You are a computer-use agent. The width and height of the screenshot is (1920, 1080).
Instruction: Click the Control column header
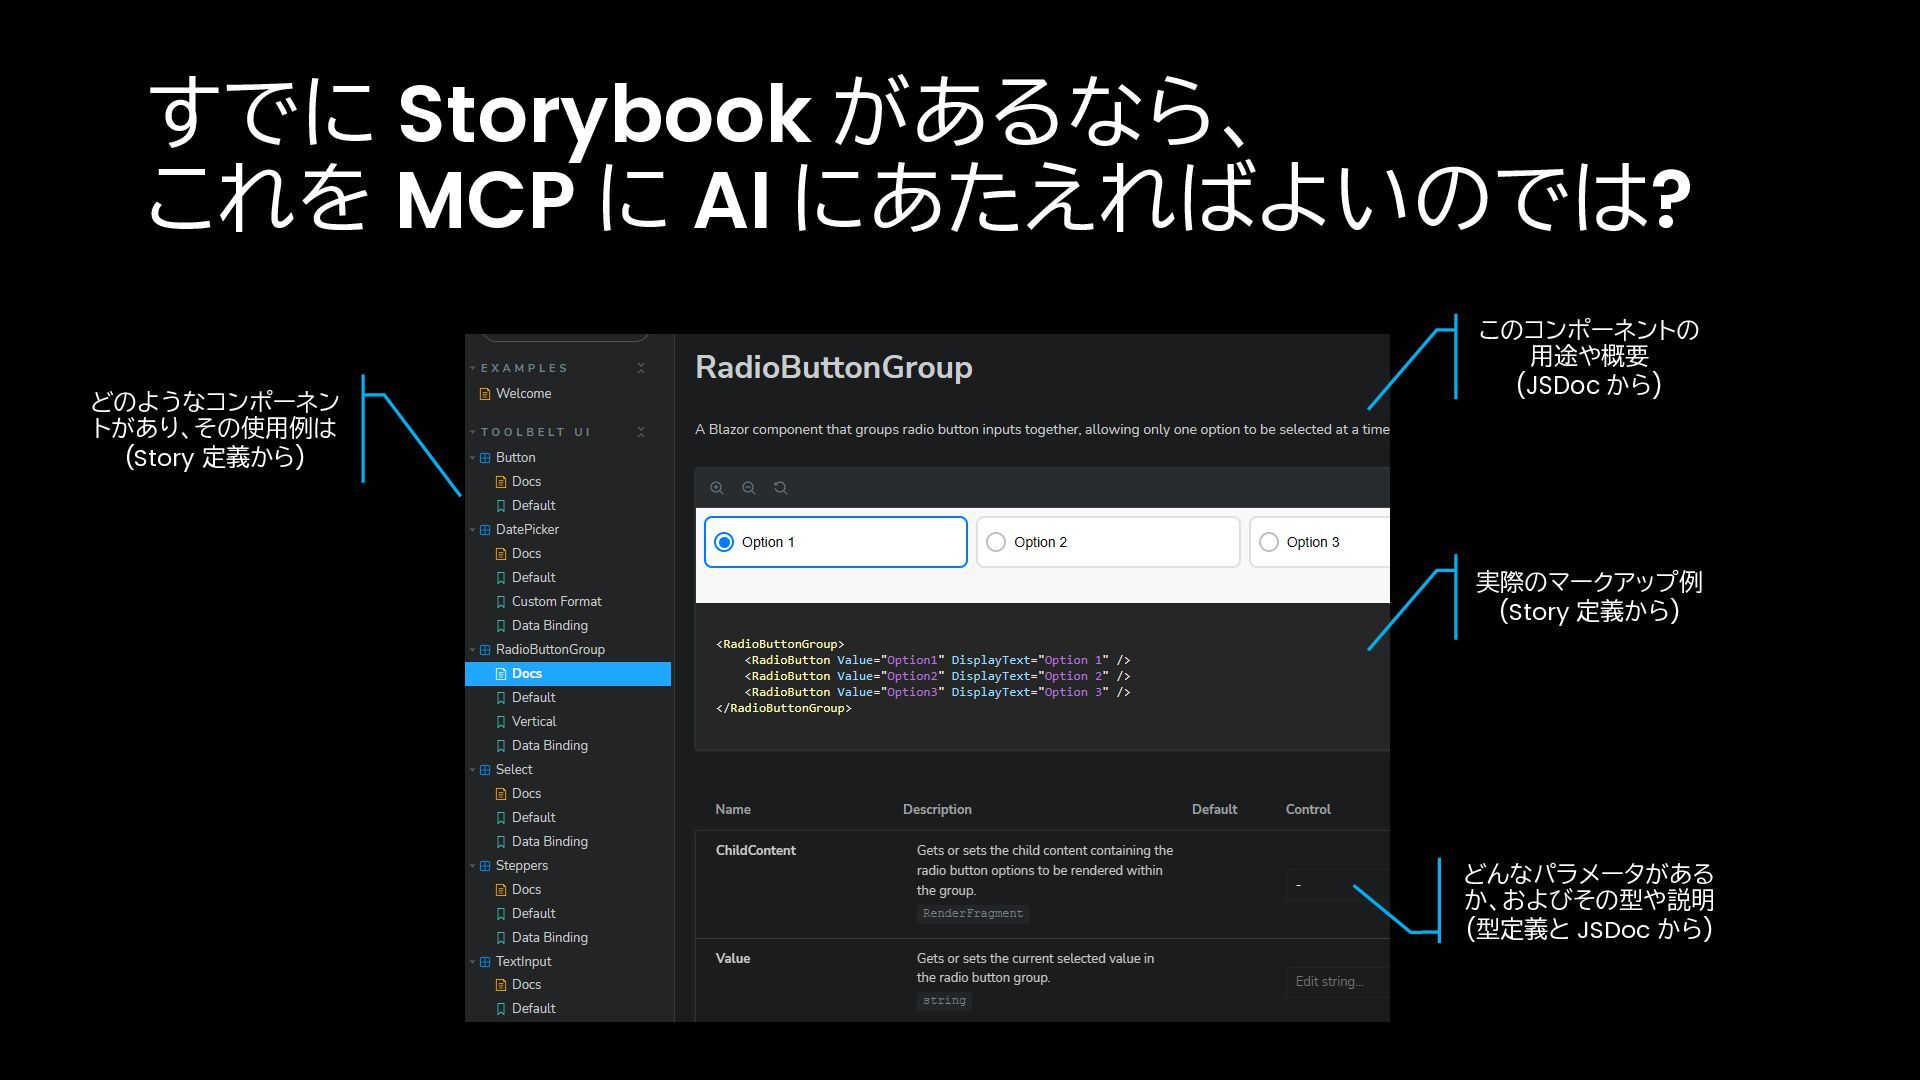click(x=1308, y=810)
